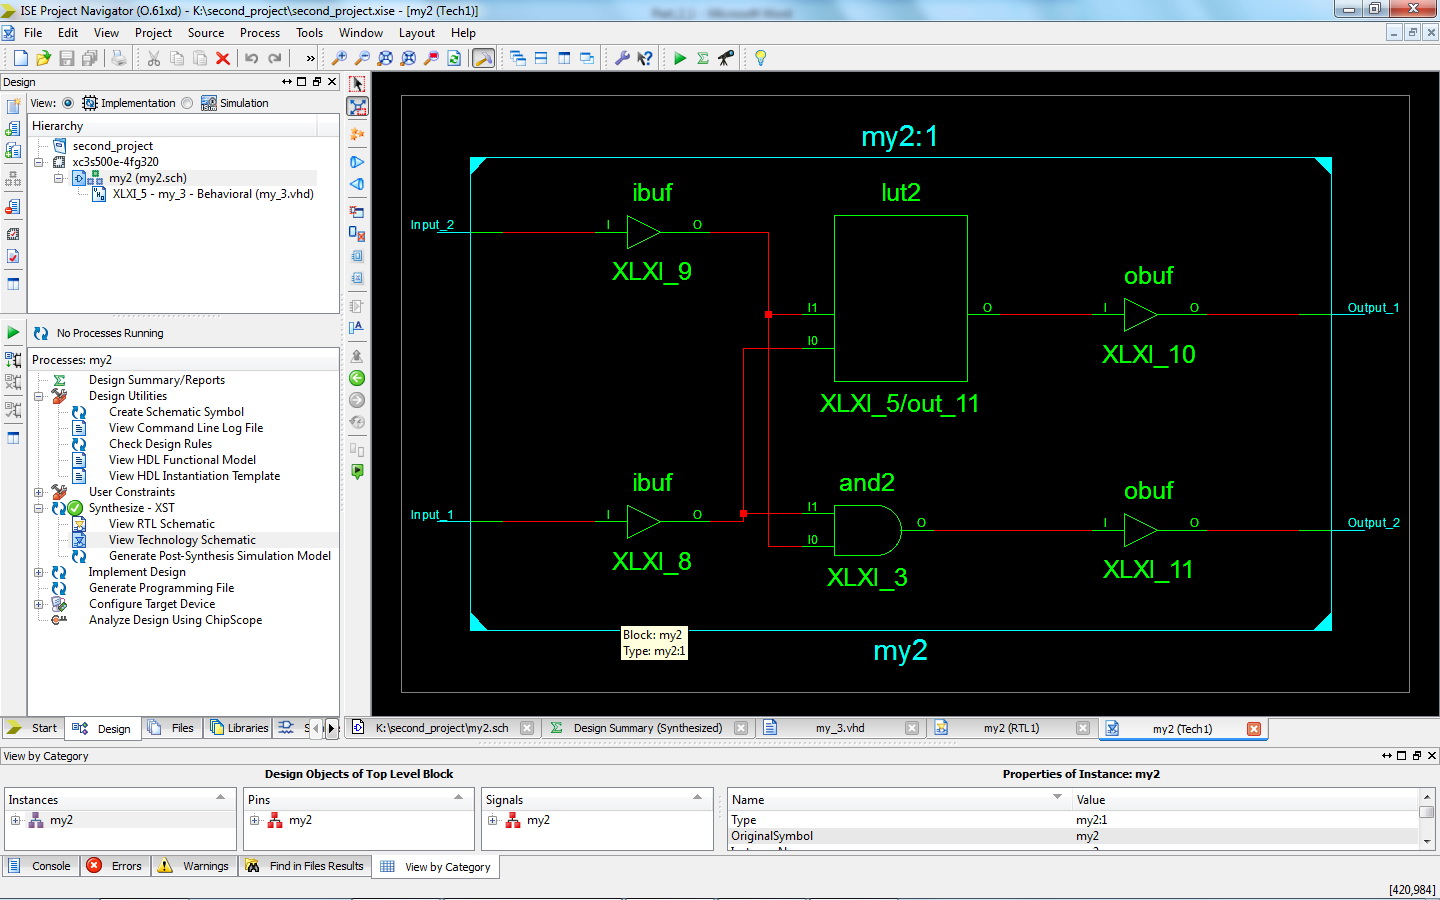The image size is (1440, 900).
Task: Open Design Summary (Synthesized) tab
Action: [x=648, y=728]
